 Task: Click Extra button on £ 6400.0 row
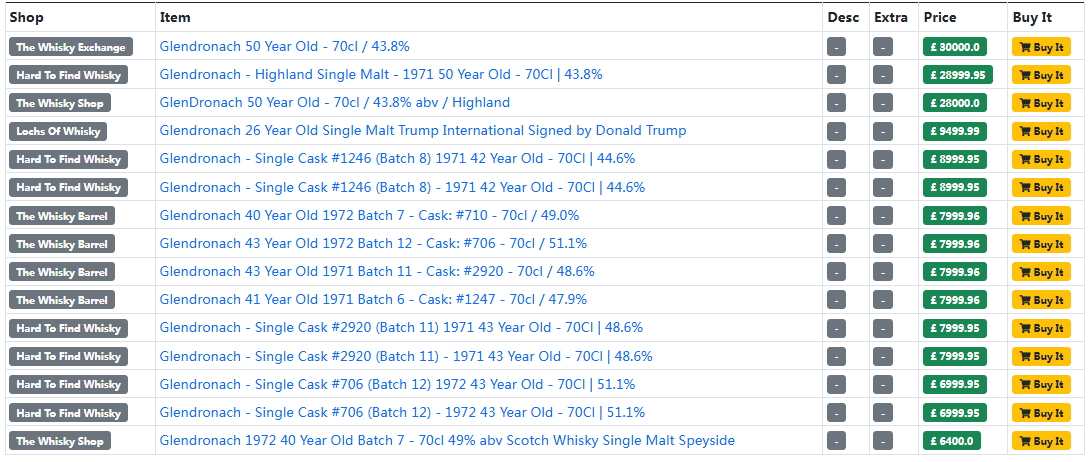pyautogui.click(x=882, y=441)
